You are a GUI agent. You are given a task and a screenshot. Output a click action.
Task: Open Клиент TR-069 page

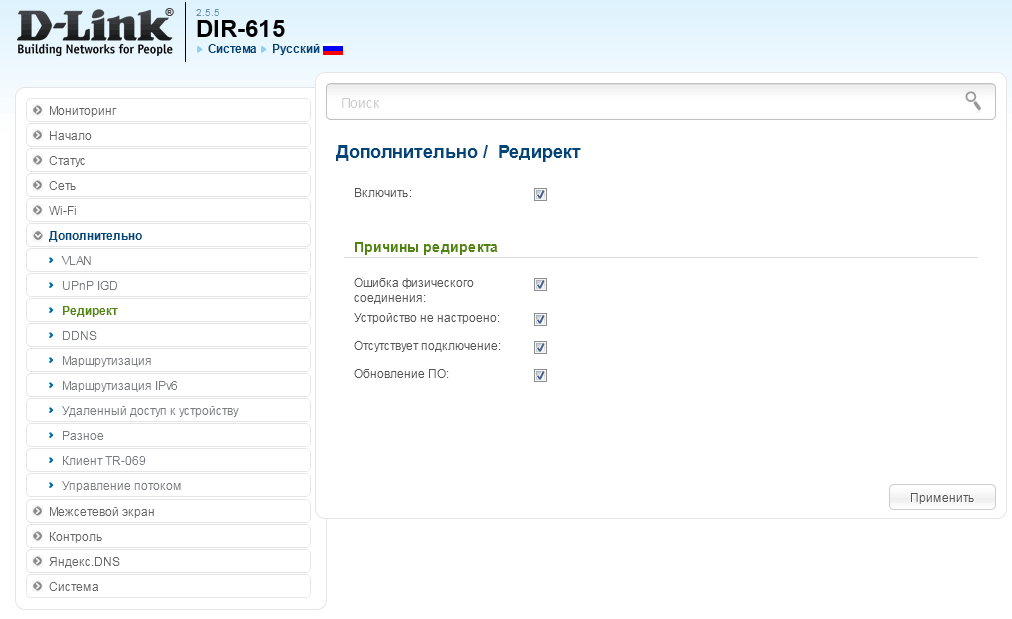[168, 461]
